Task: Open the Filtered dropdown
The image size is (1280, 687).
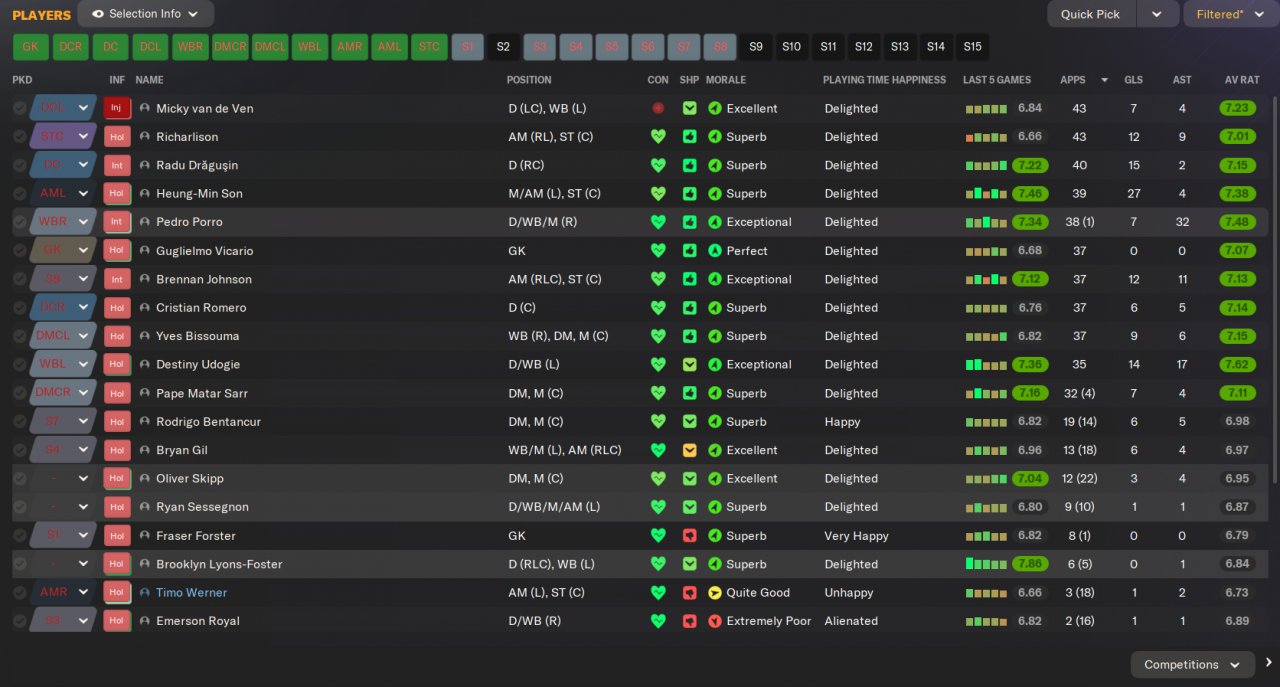Action: 1230,14
